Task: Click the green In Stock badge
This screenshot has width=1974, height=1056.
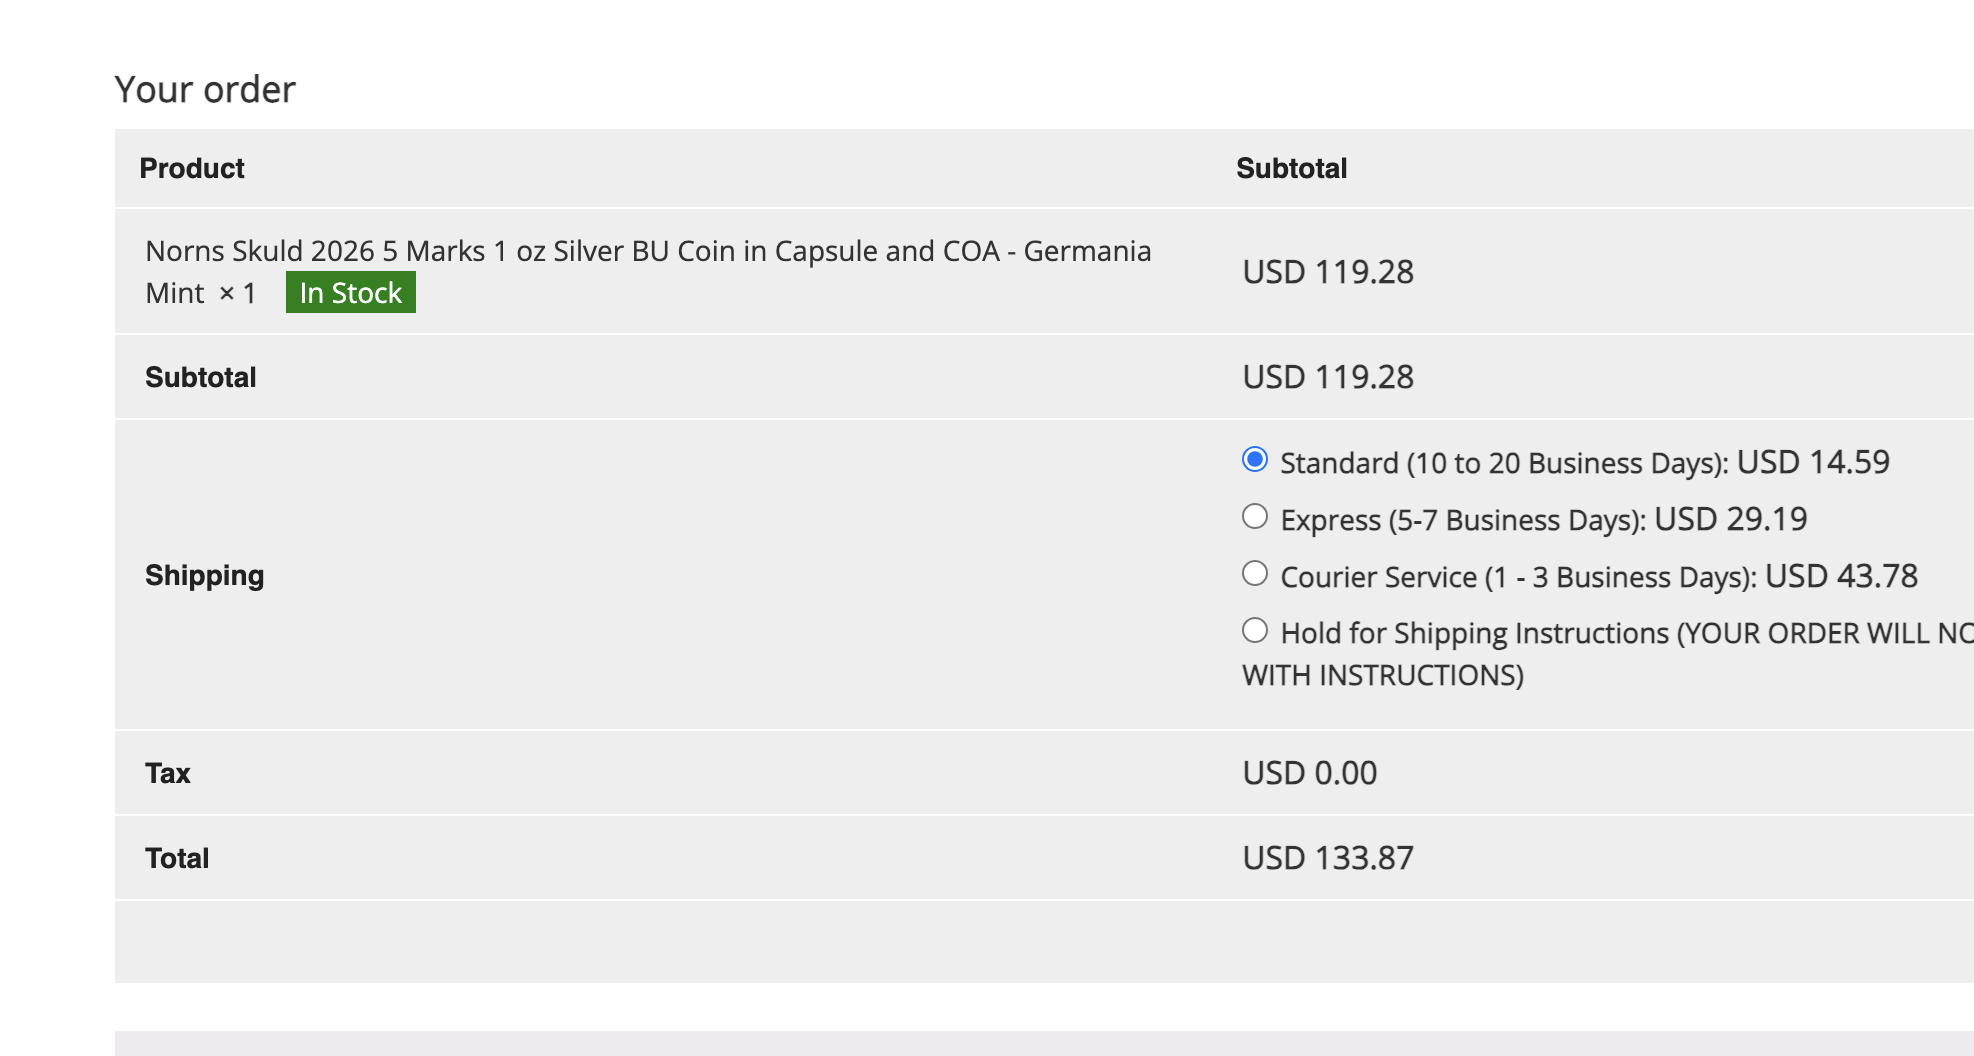Action: (350, 293)
